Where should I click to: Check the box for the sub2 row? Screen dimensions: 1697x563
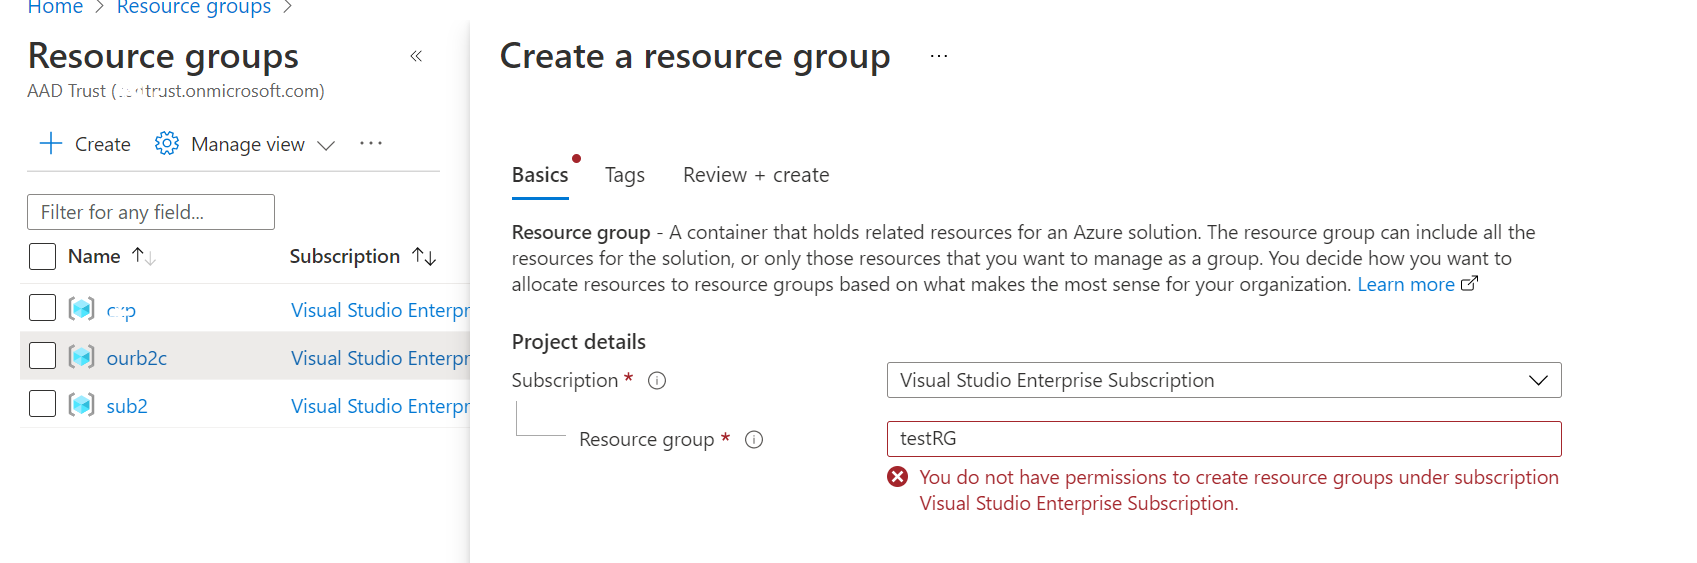[x=42, y=403]
